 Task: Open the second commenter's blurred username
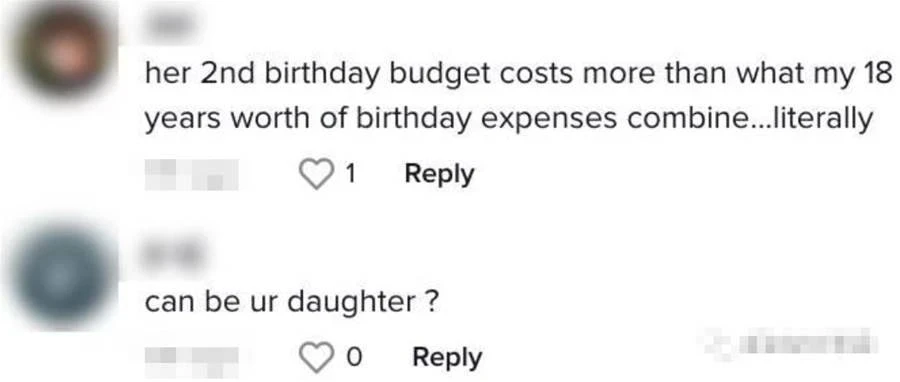[173, 253]
